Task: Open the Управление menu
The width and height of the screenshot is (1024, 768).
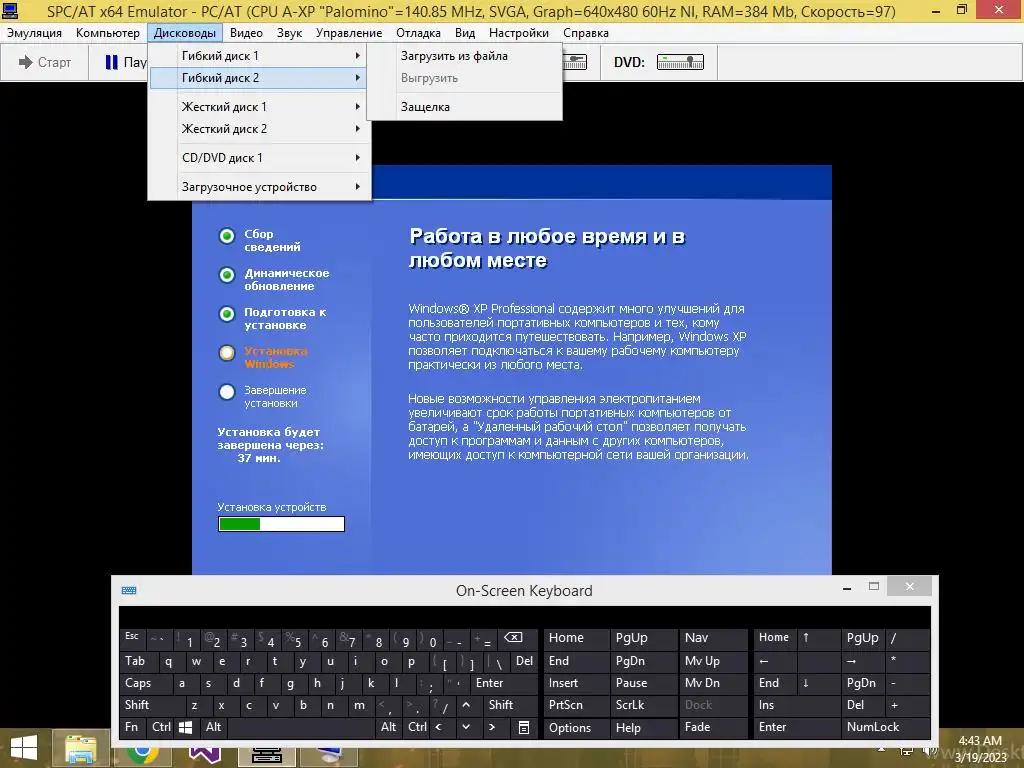Action: pos(349,33)
